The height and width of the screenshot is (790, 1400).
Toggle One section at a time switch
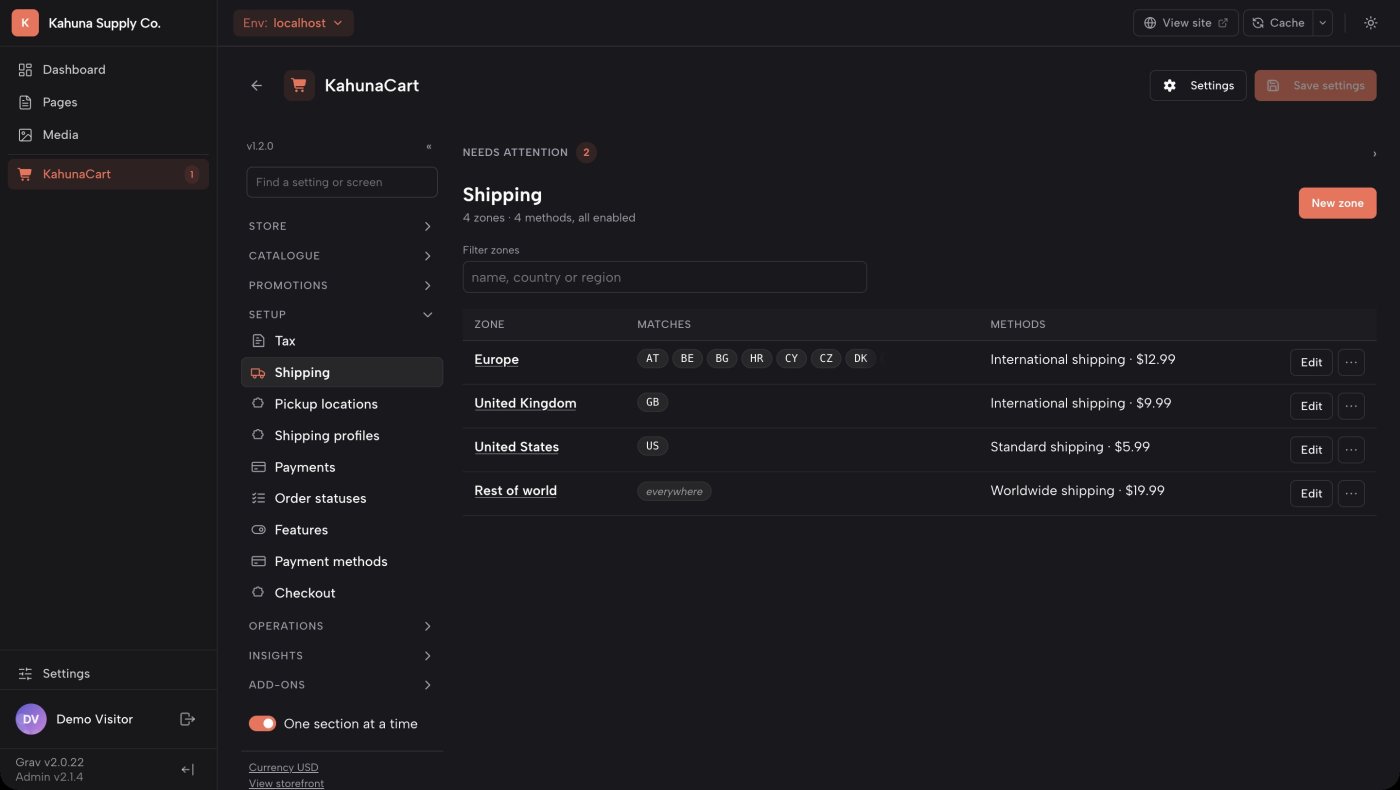click(262, 724)
